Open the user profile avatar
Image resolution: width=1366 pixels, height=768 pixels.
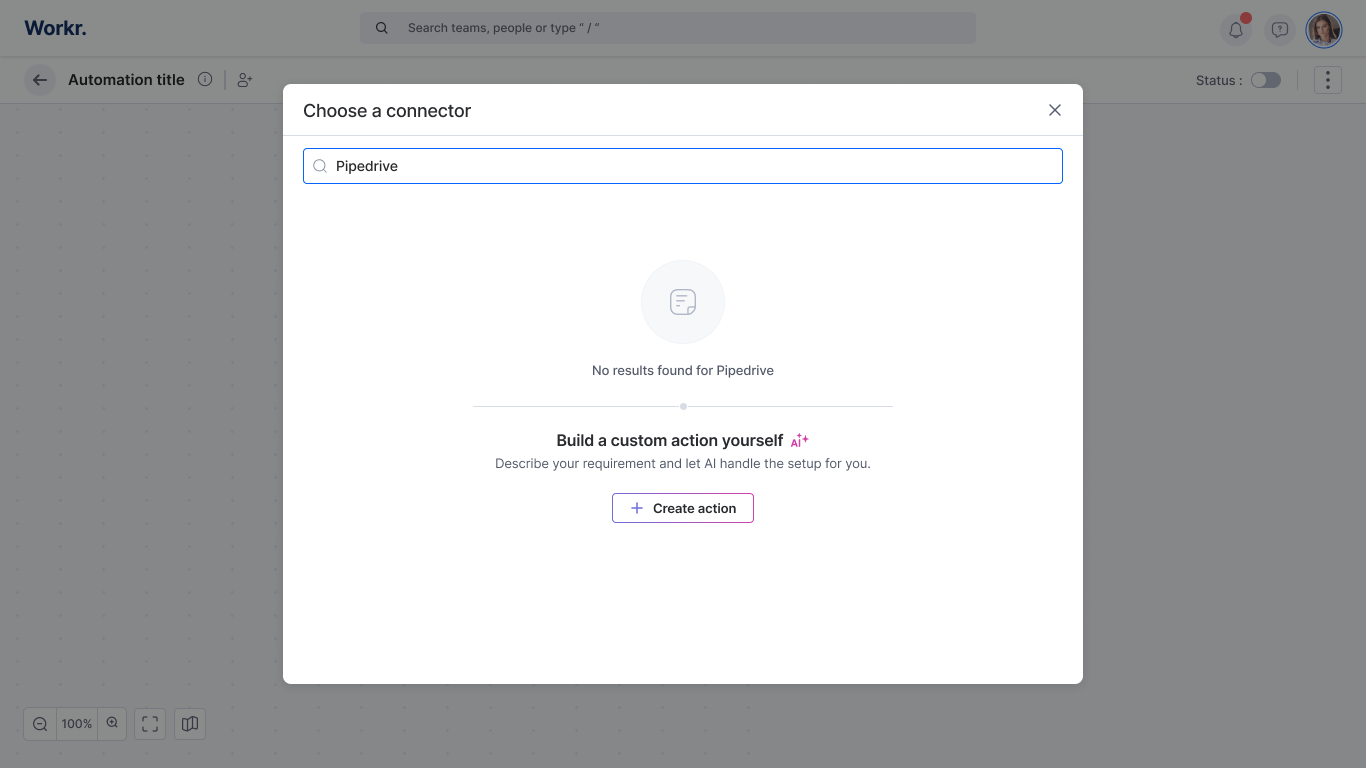coord(1324,30)
